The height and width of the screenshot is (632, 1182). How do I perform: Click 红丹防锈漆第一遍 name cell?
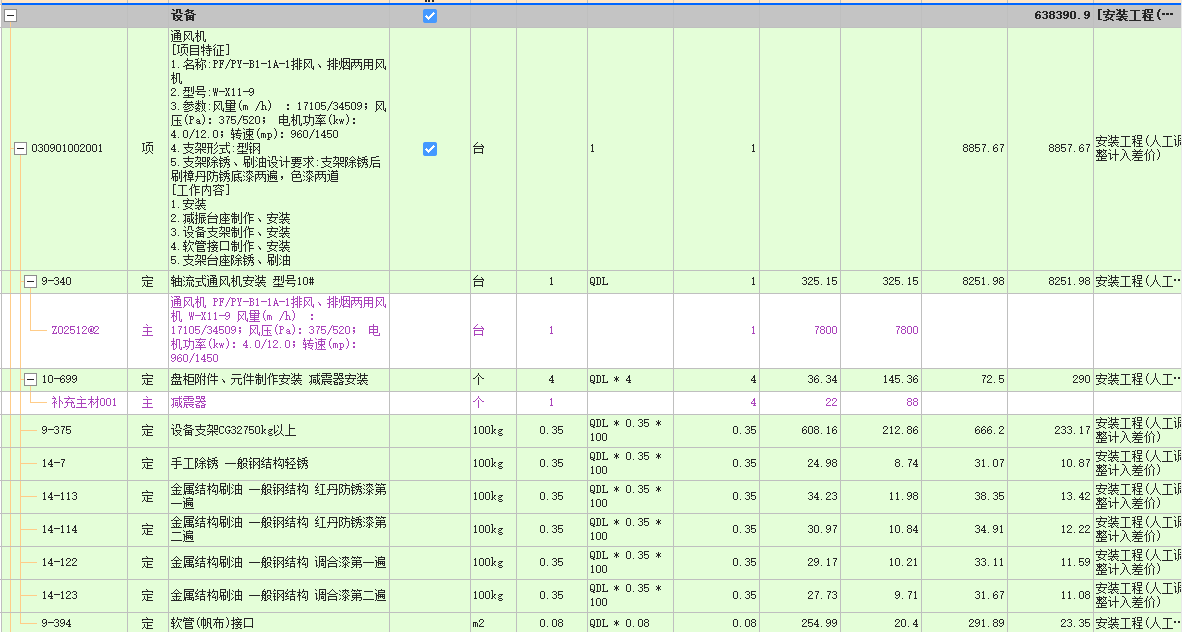278,496
